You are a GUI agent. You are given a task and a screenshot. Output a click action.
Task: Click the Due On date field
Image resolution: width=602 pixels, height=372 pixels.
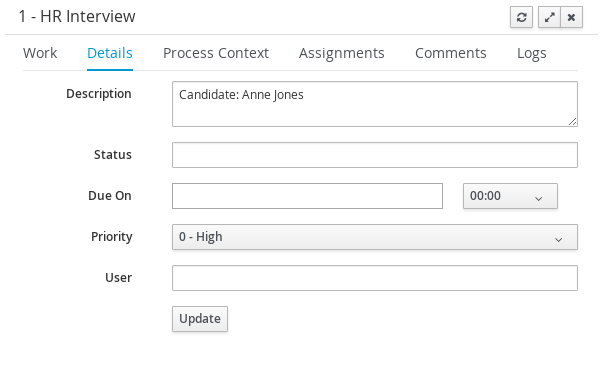click(307, 196)
